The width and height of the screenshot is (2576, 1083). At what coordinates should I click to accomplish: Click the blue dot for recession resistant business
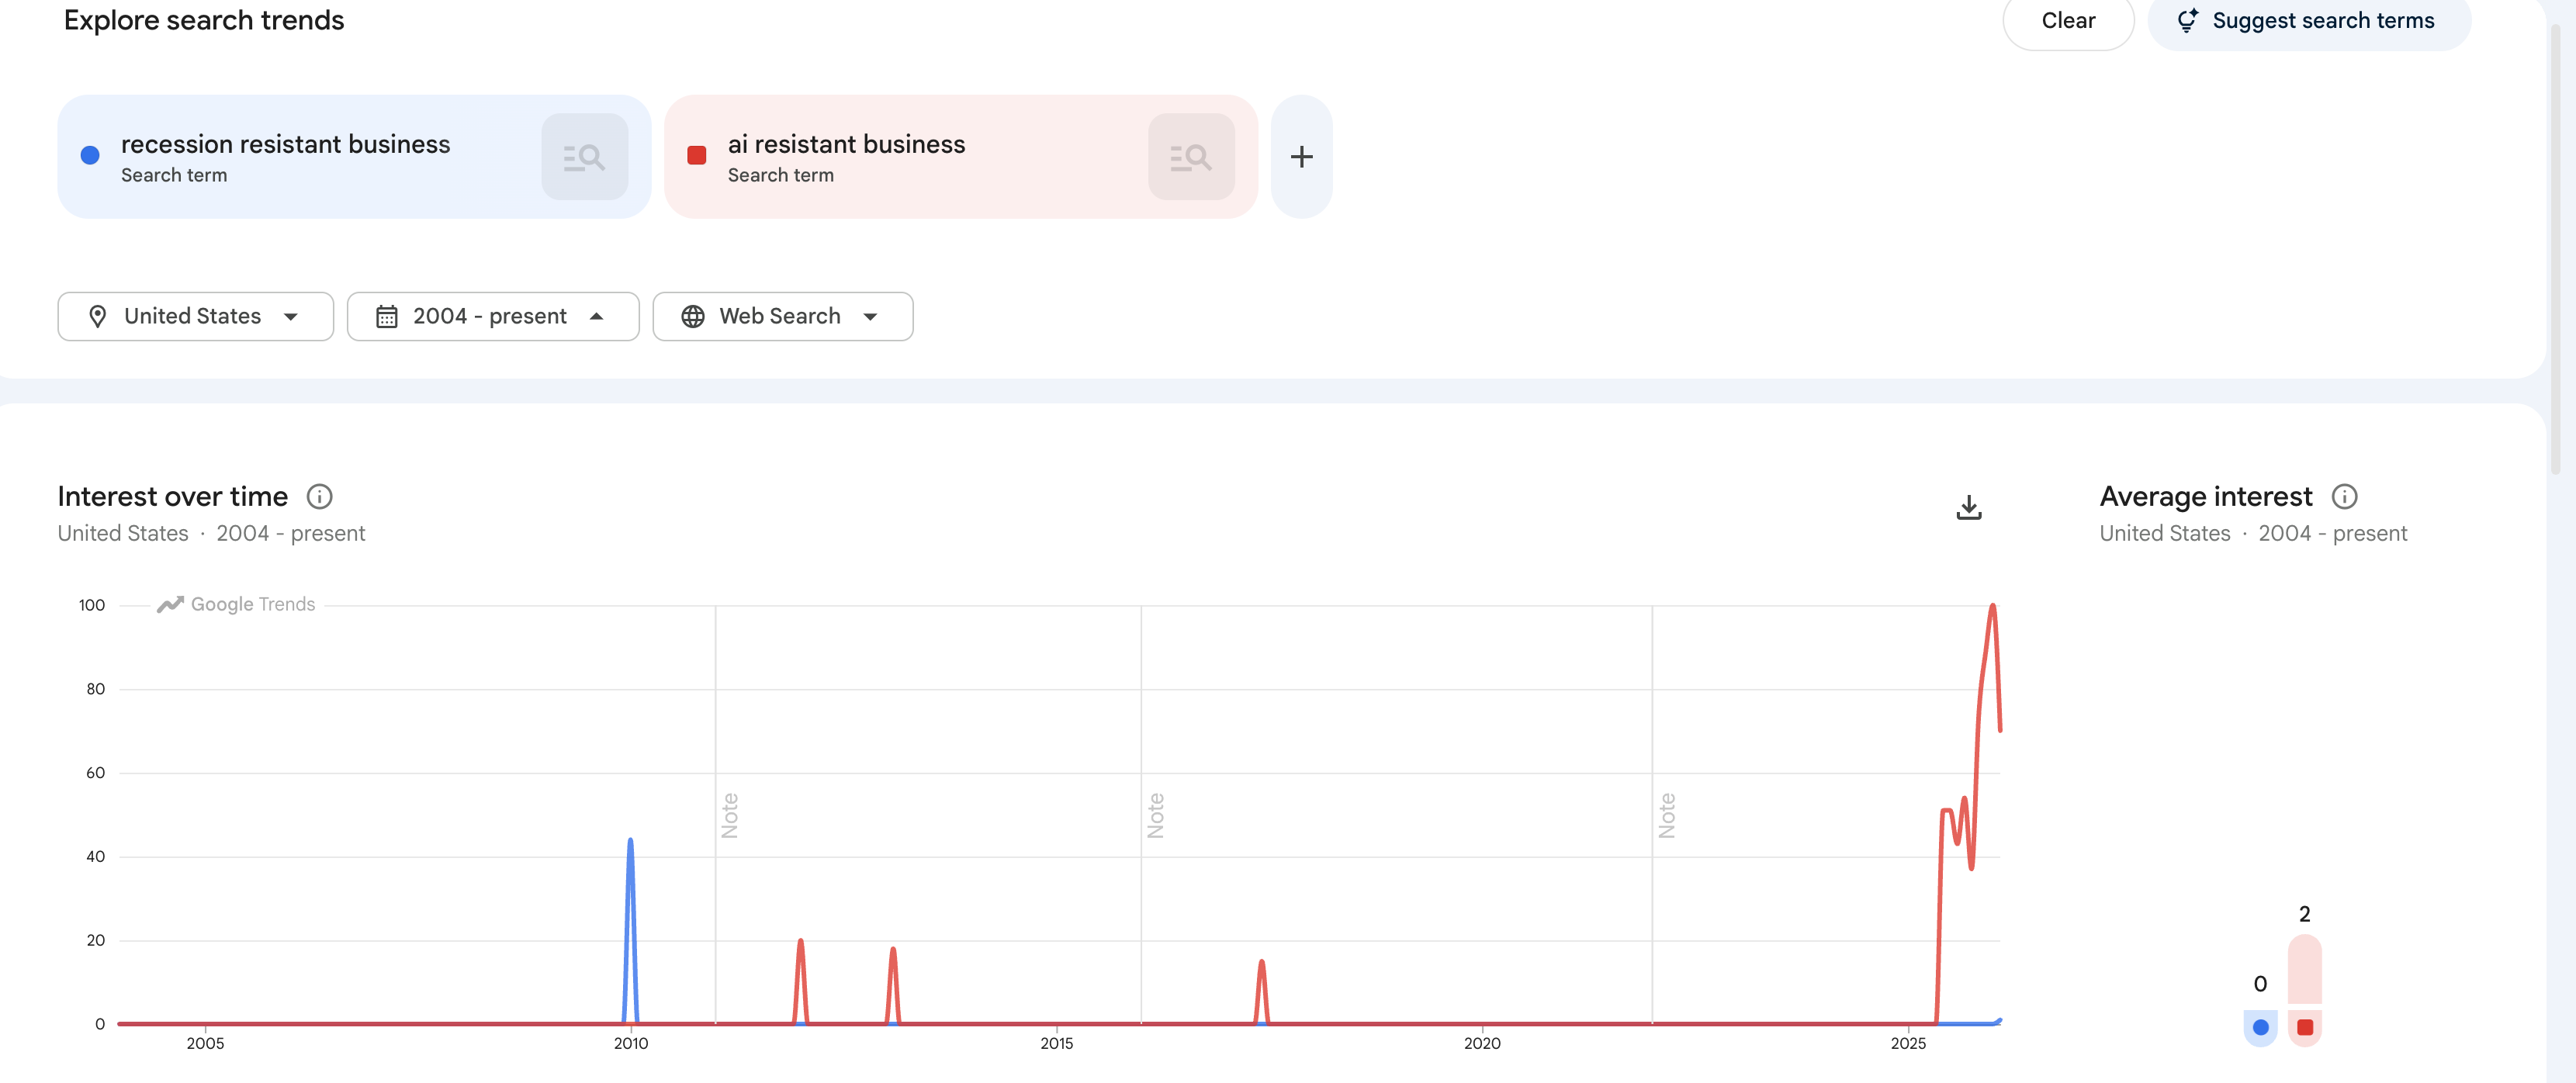pyautogui.click(x=90, y=155)
